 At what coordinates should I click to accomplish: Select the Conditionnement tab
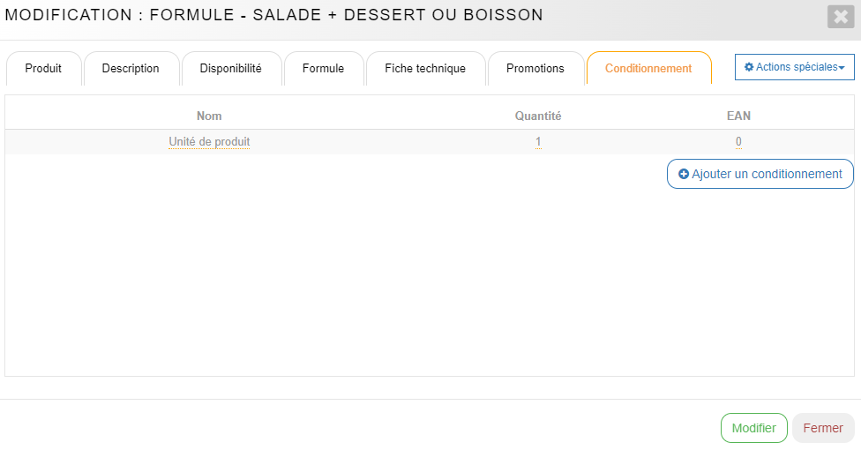pos(648,68)
